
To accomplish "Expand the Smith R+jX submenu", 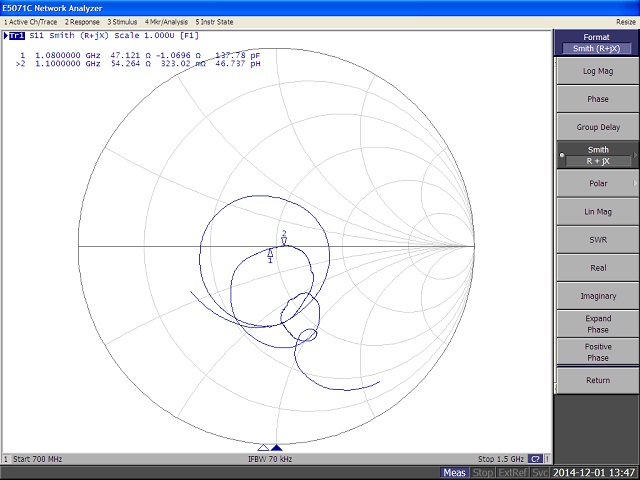I will [598, 155].
